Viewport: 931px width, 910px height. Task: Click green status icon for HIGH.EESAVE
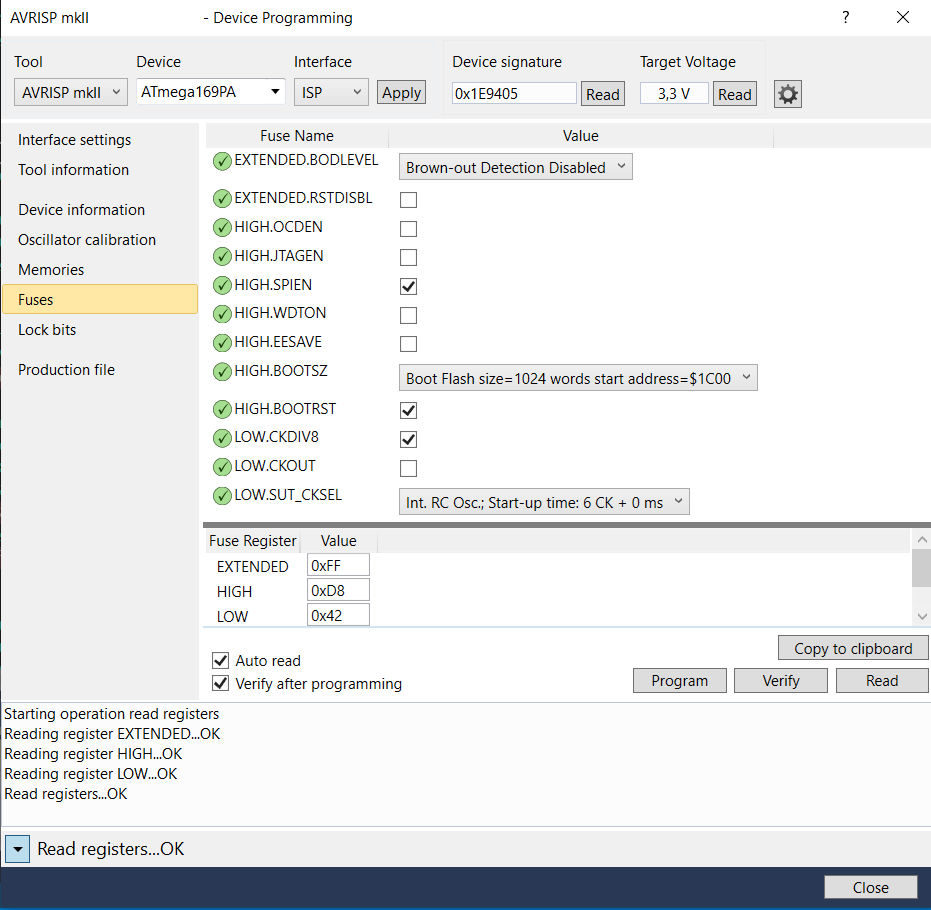click(222, 343)
